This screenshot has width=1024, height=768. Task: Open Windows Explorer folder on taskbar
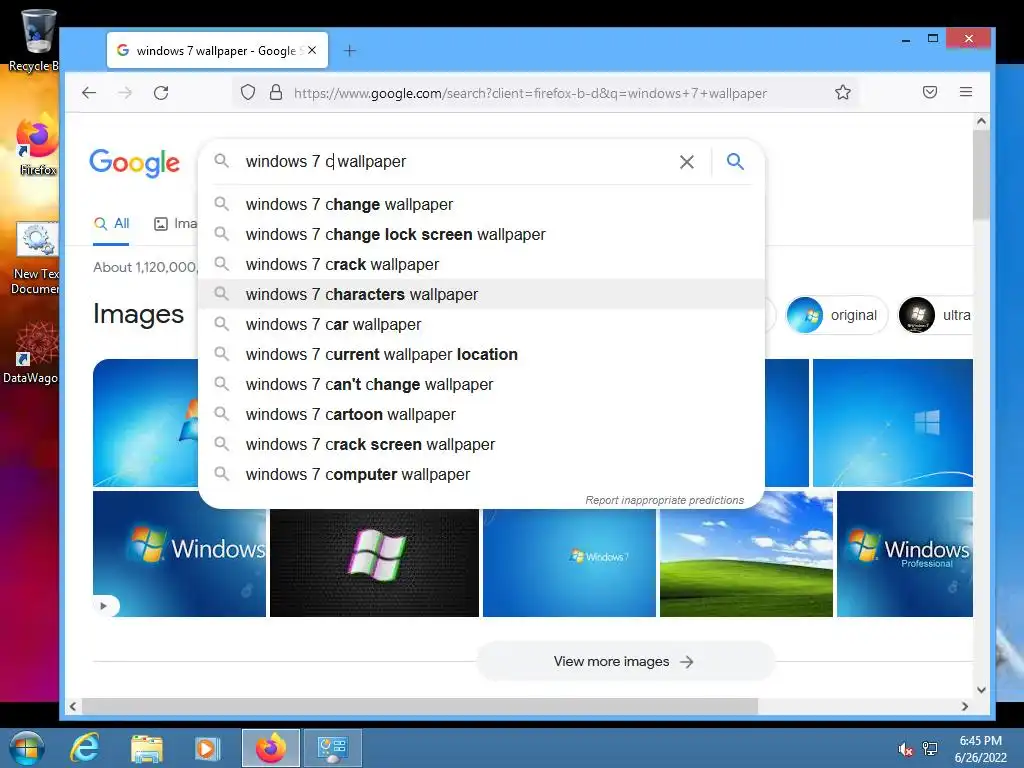146,748
